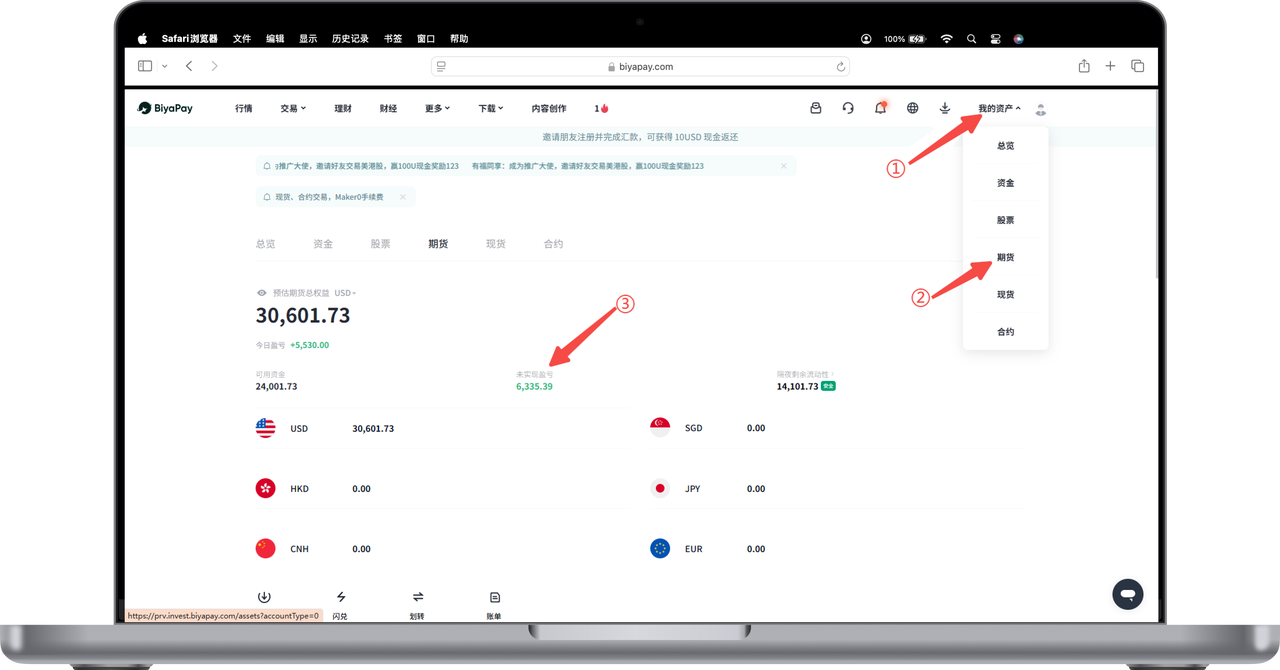
Task: Expand the 交易 dropdown in the navigation
Action: (293, 108)
